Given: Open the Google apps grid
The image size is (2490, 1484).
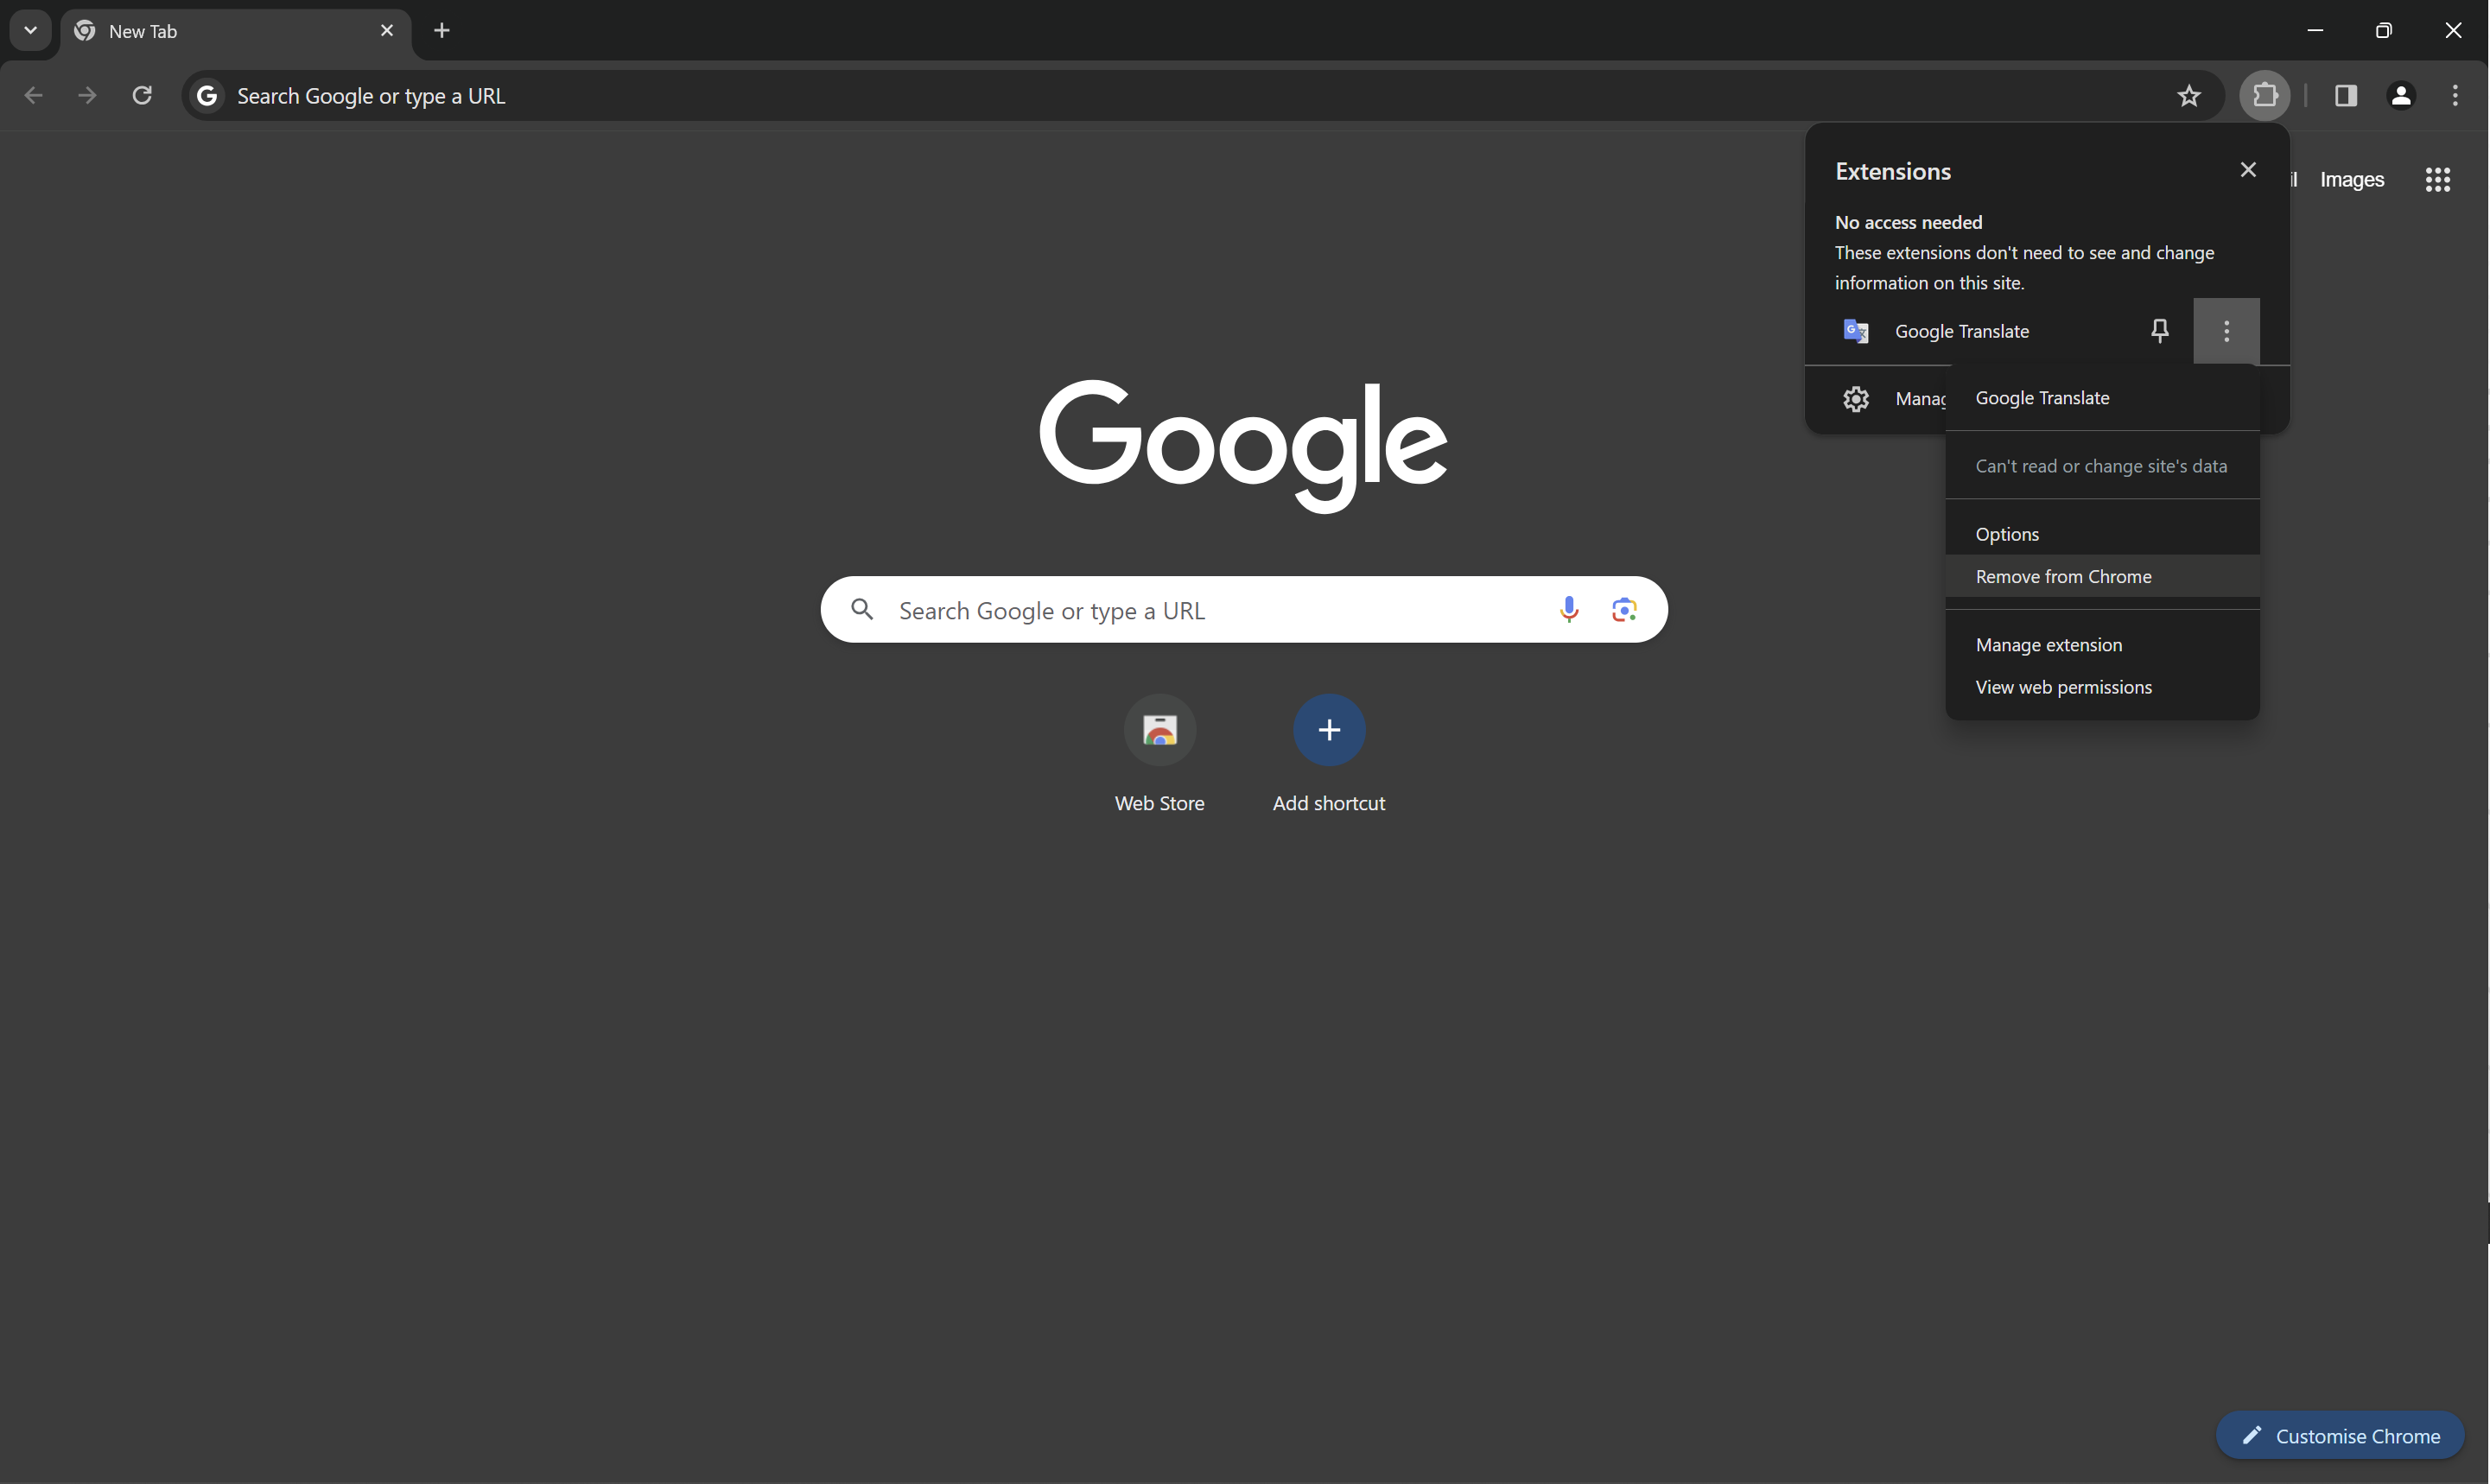Looking at the screenshot, I should (x=2438, y=180).
